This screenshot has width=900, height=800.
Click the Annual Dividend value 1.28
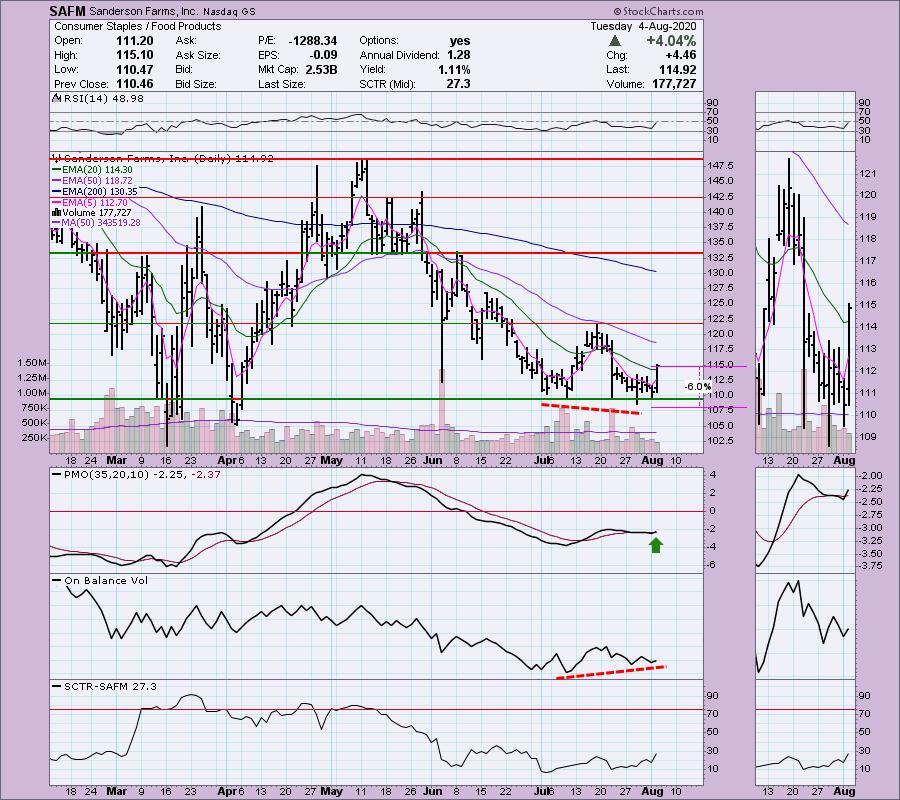click(x=459, y=55)
